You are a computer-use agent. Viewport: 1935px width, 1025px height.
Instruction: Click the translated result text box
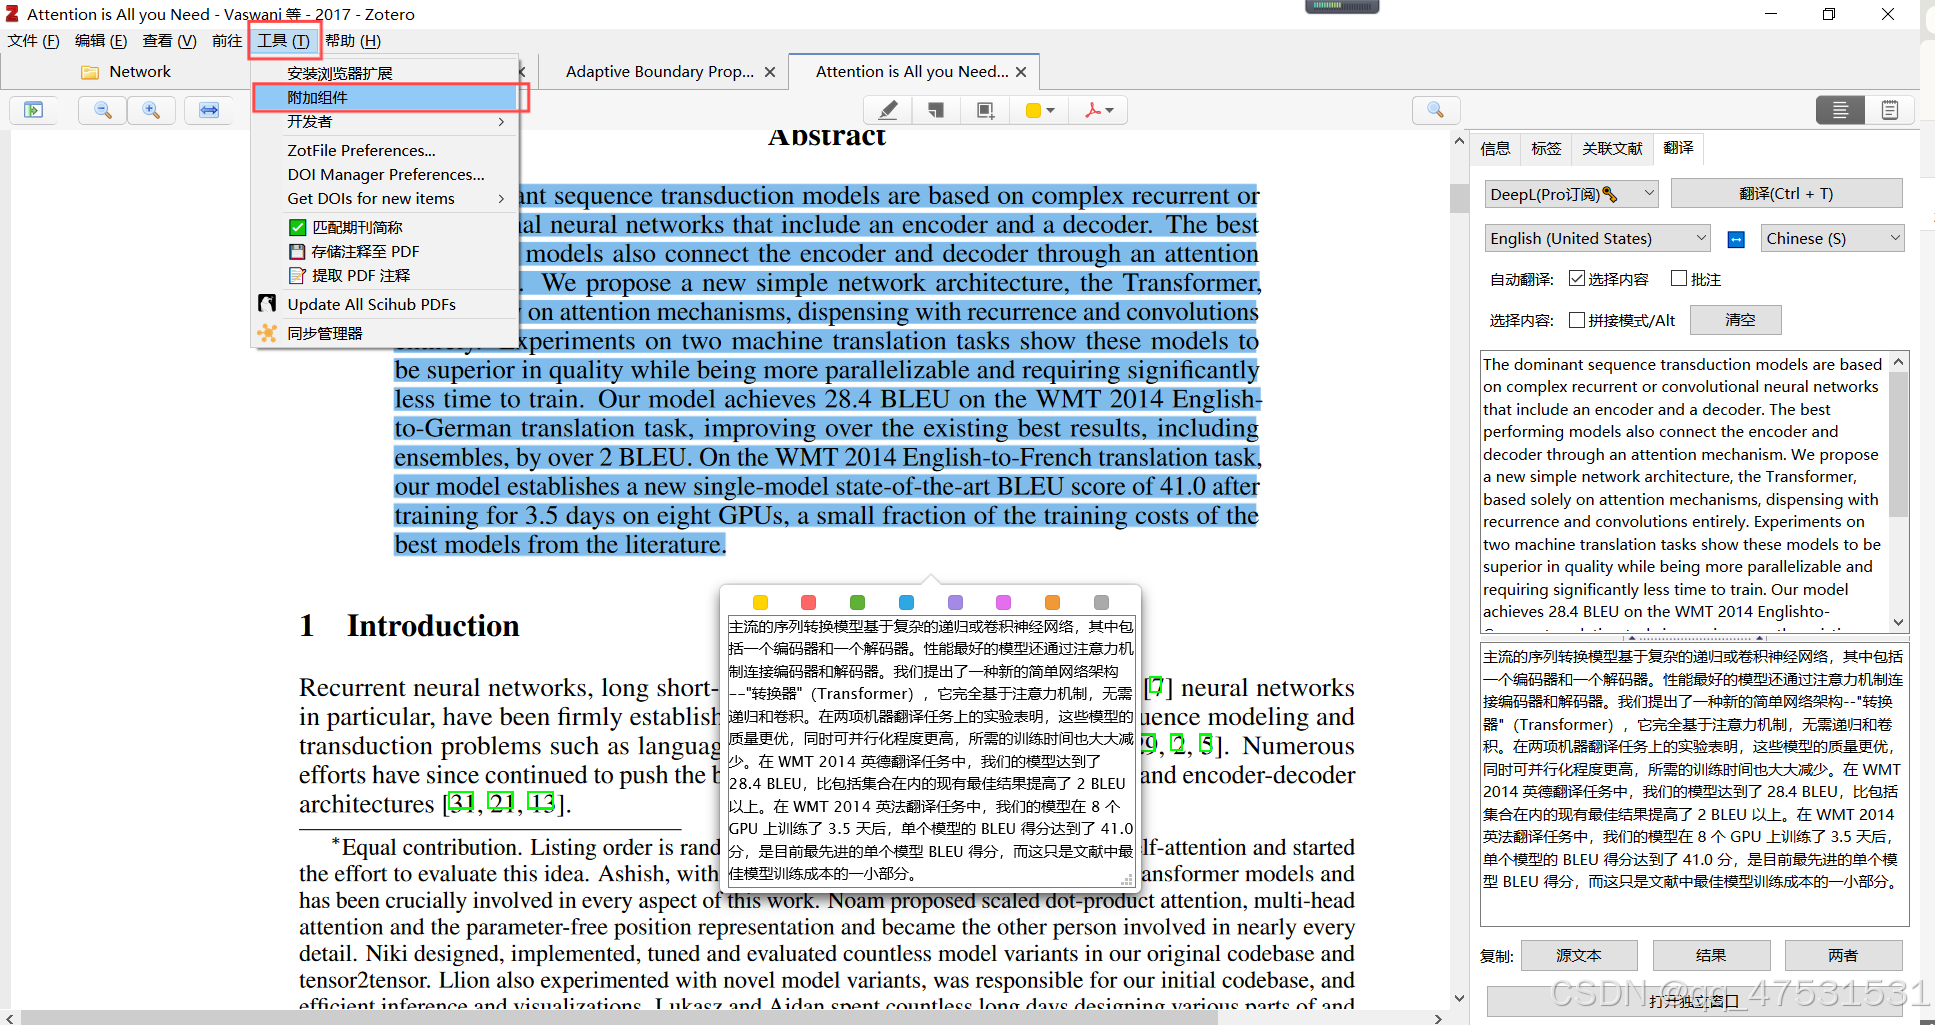(1694, 784)
